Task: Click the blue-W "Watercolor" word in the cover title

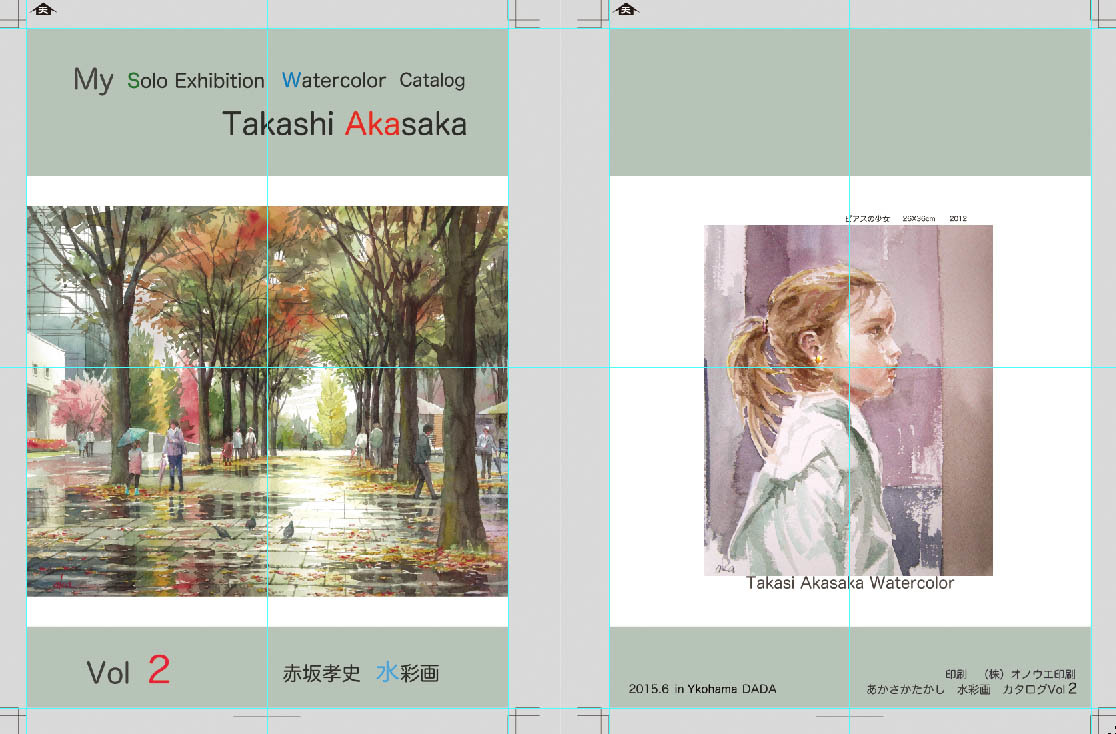Action: [x=334, y=80]
